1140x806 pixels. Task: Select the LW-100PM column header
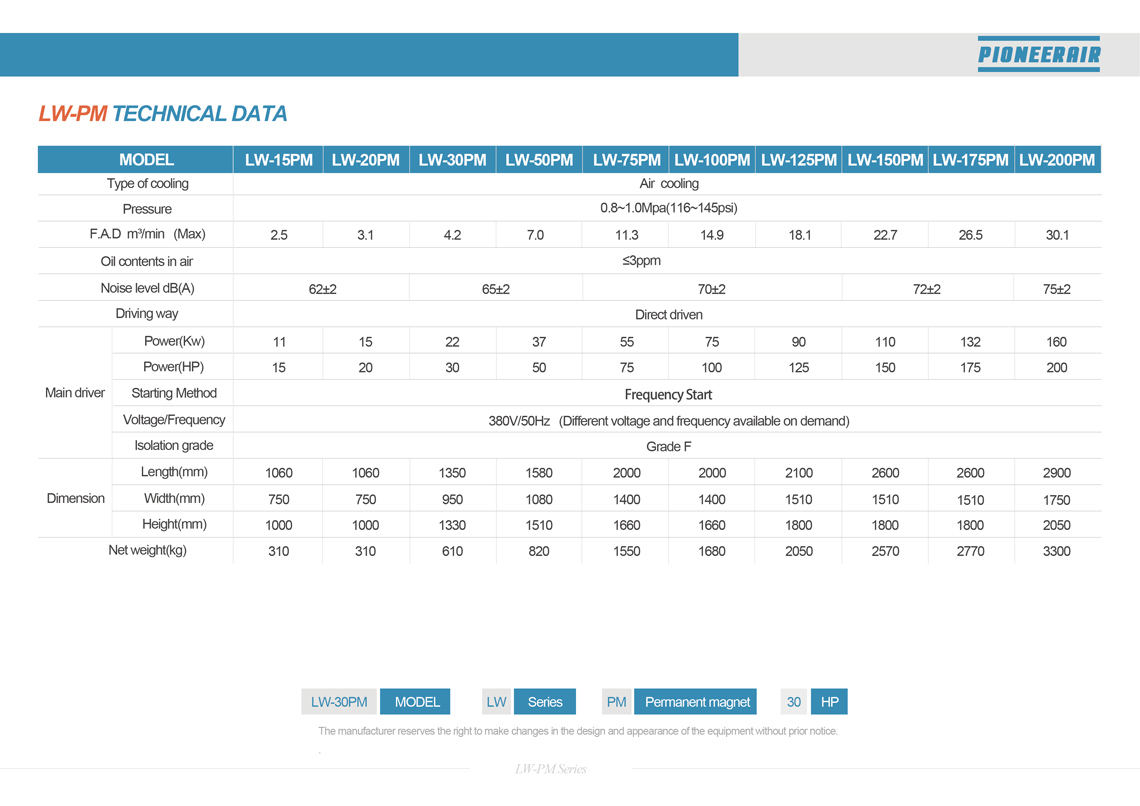(x=712, y=160)
